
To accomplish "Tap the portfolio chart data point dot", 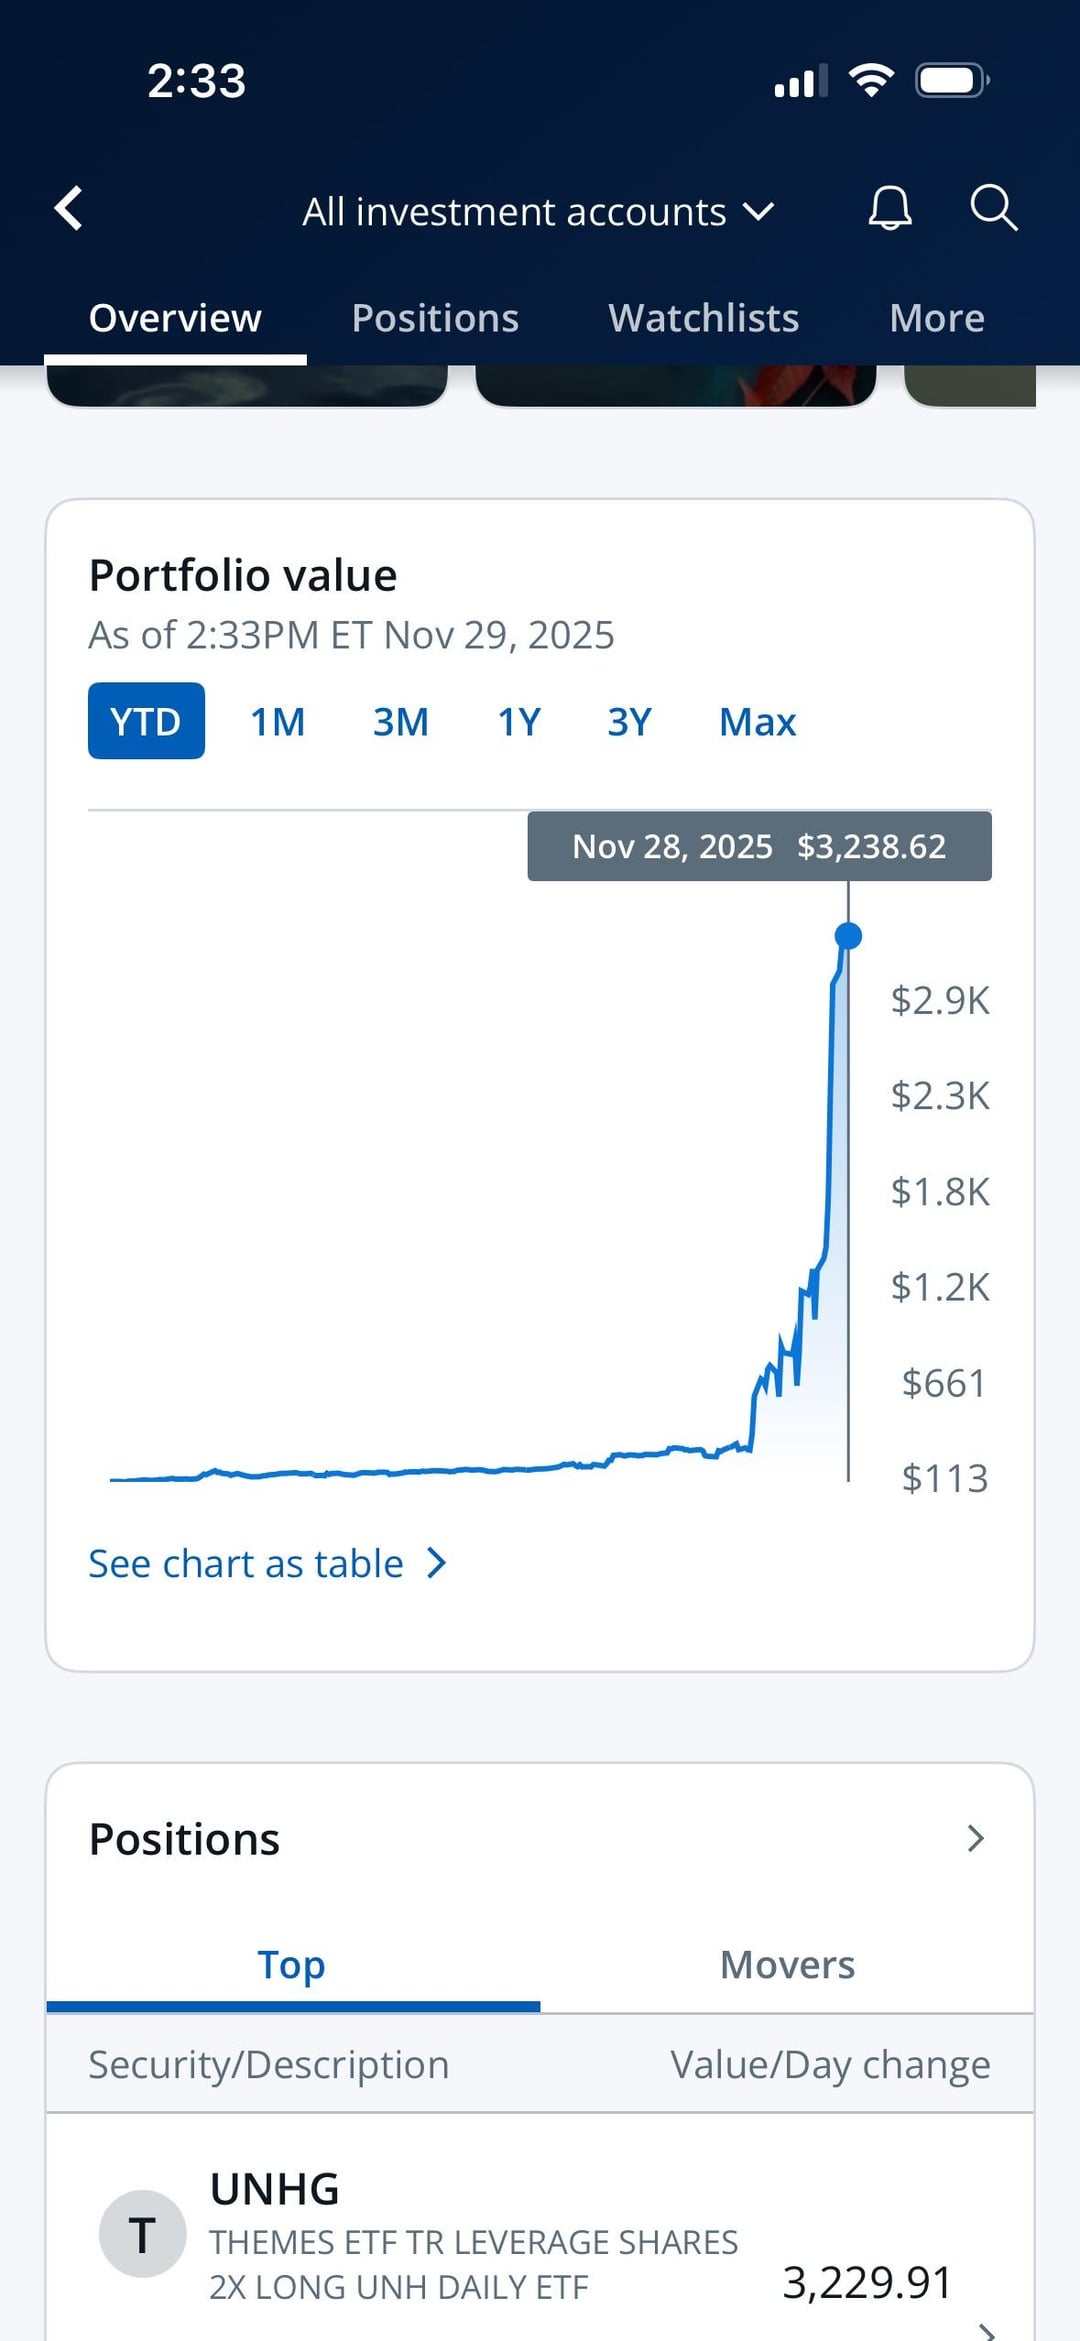I will click(x=848, y=936).
